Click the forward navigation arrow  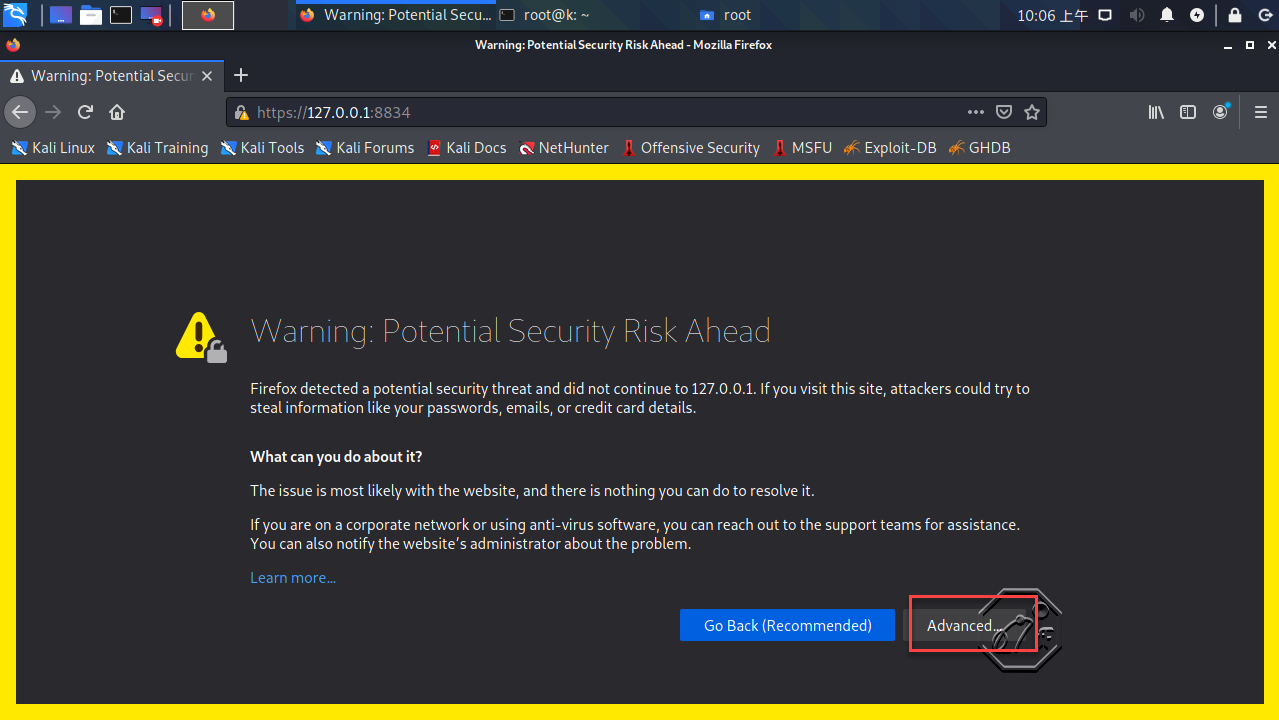pyautogui.click(x=54, y=112)
